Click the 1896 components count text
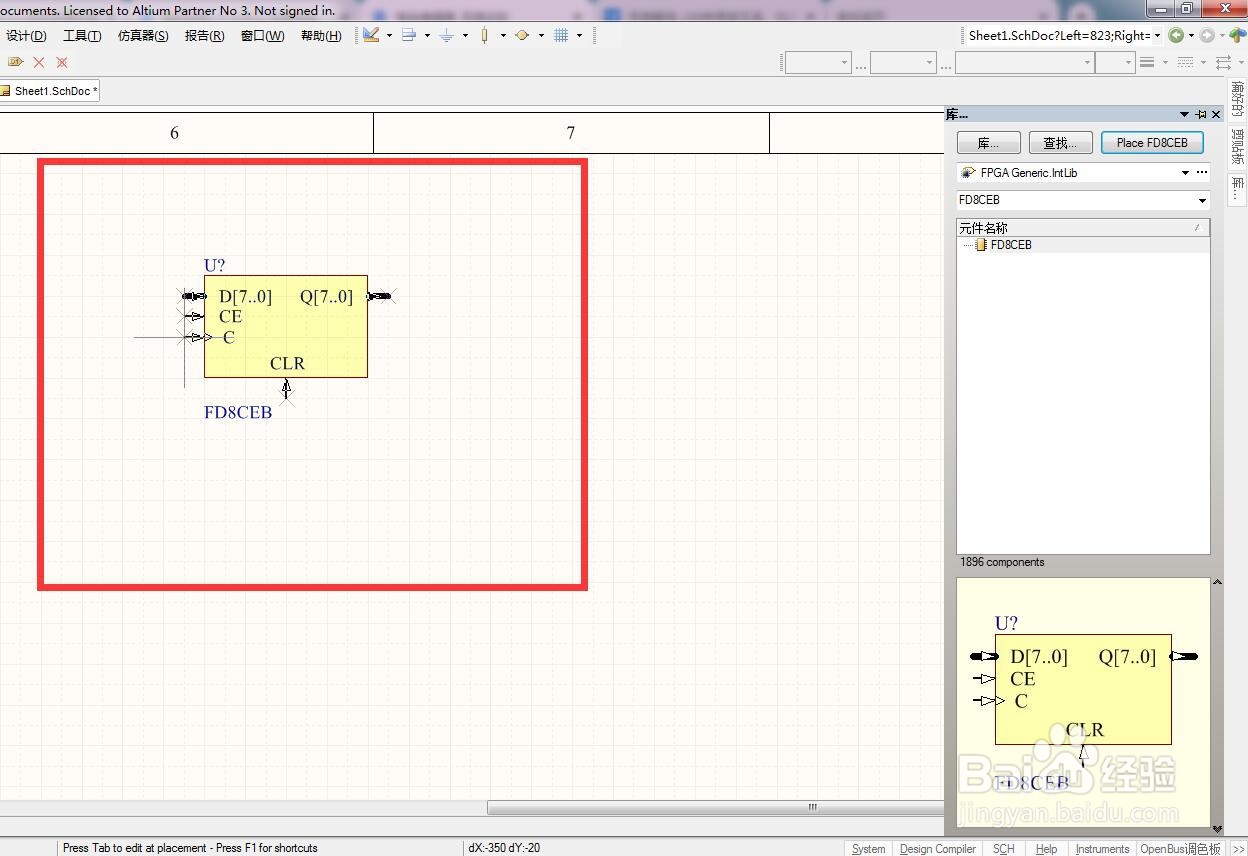This screenshot has height=856, width=1248. [x=1002, y=562]
